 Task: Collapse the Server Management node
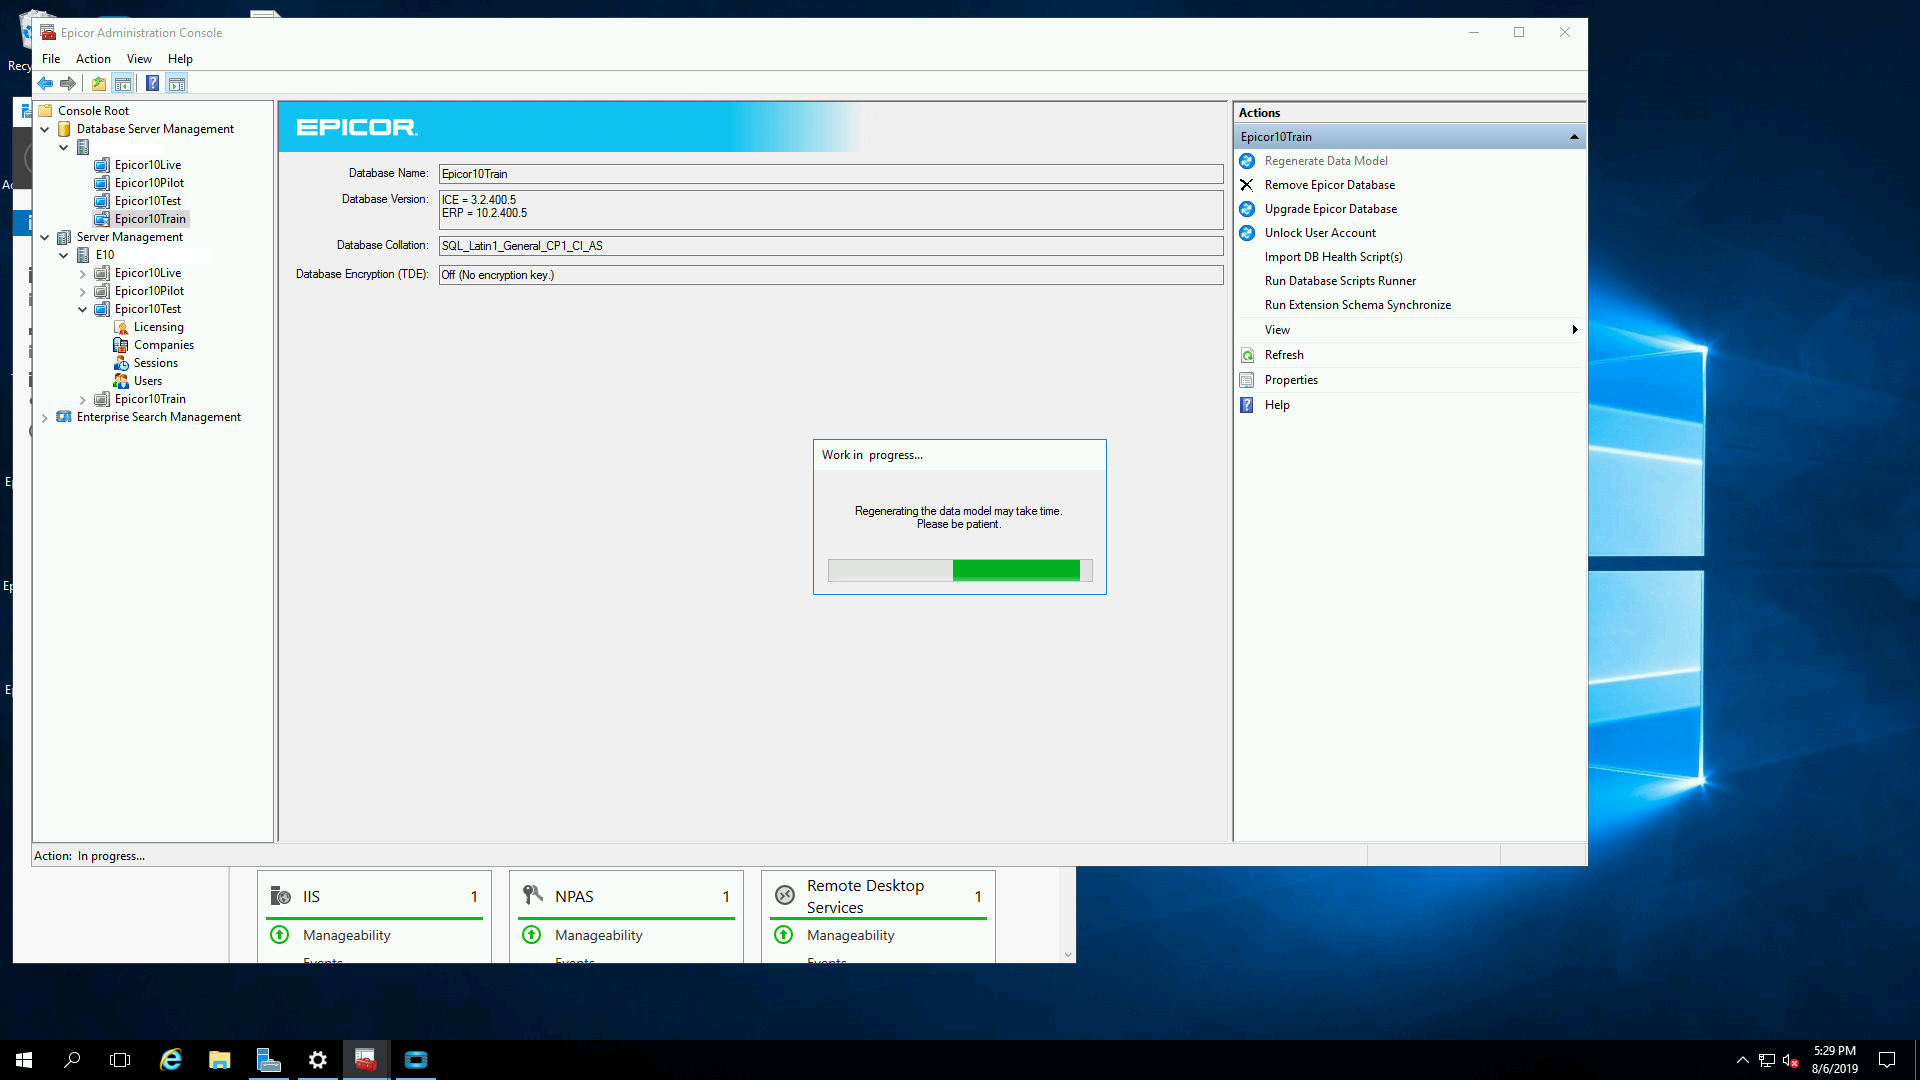pyautogui.click(x=45, y=237)
